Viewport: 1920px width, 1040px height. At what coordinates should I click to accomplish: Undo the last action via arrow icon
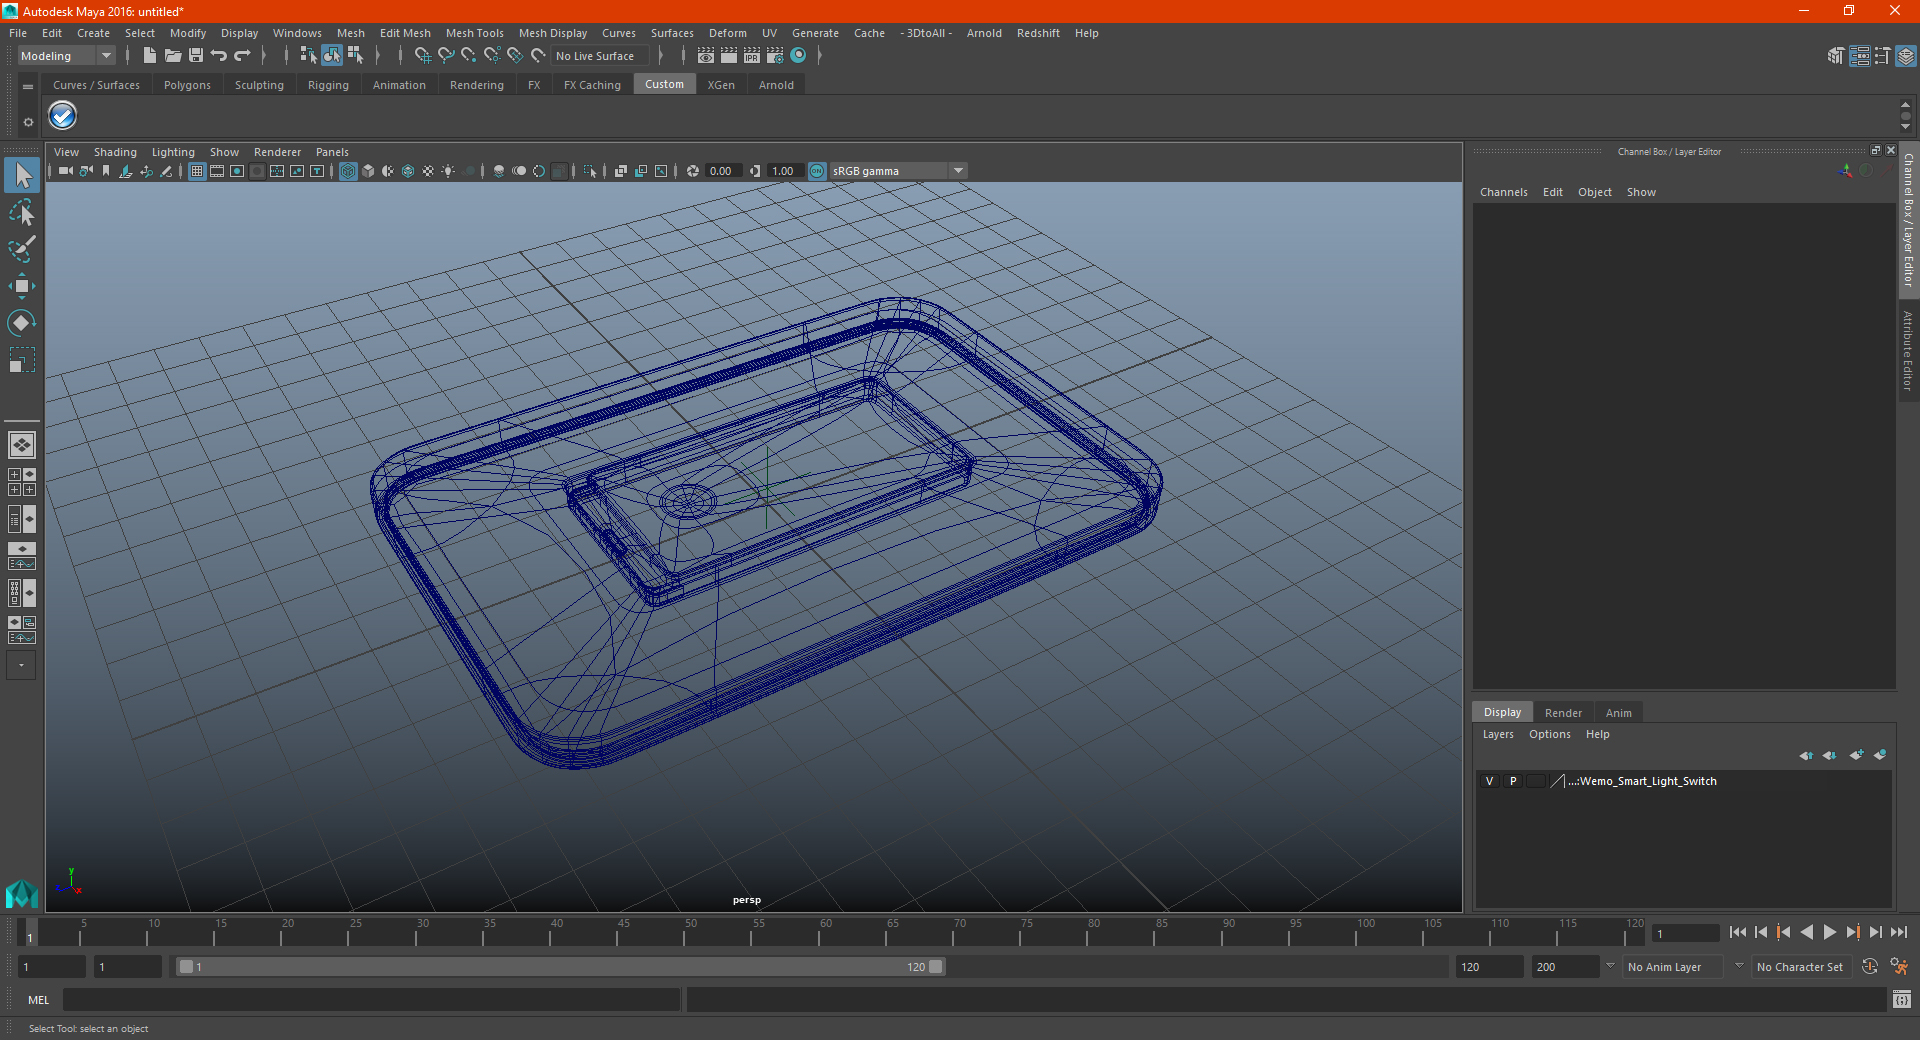[x=218, y=56]
